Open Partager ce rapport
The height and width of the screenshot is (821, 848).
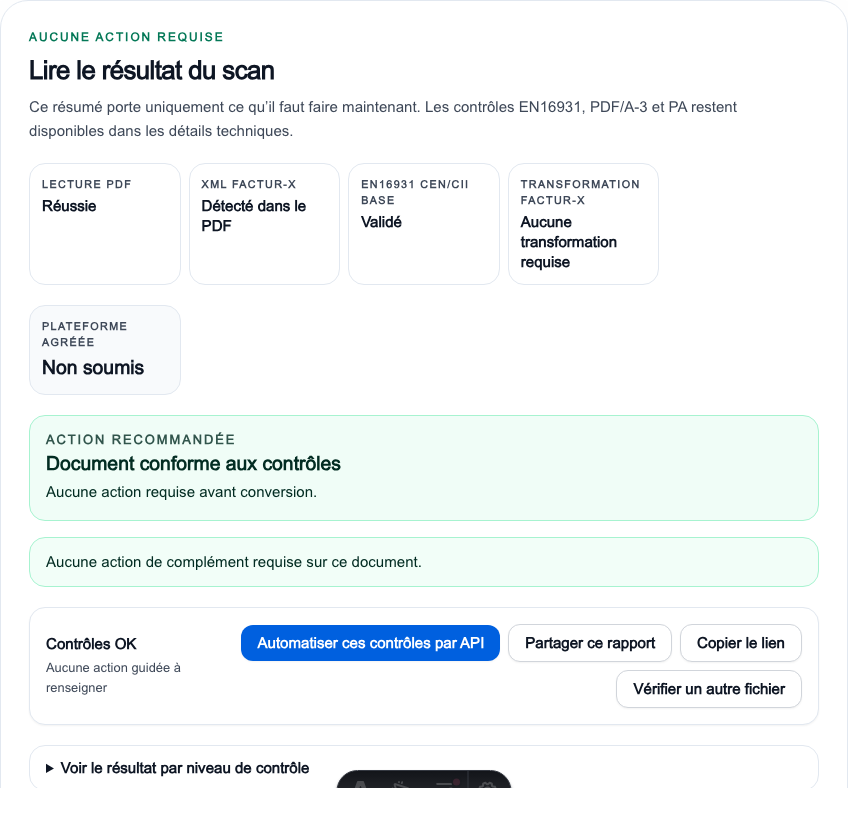coord(590,643)
